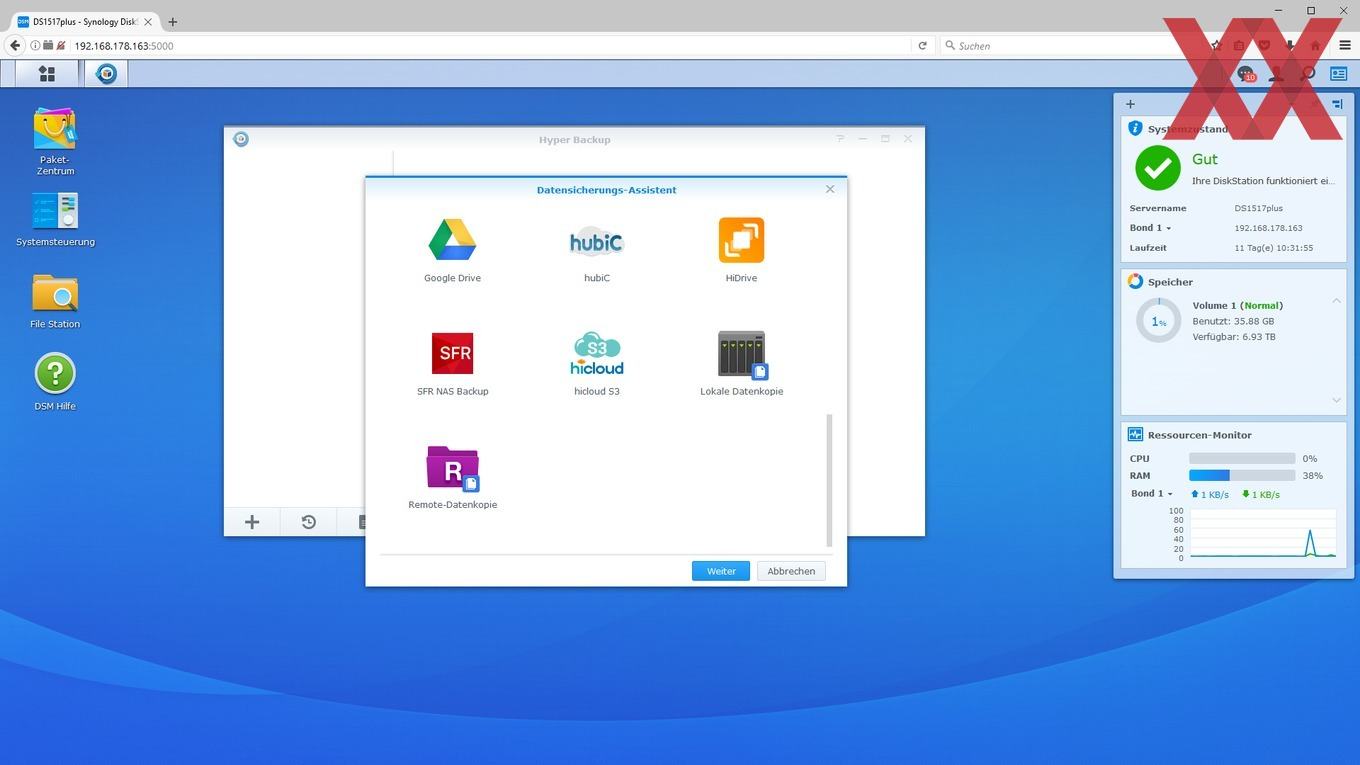
Task: Open File Station desktop icon
Action: (x=55, y=301)
